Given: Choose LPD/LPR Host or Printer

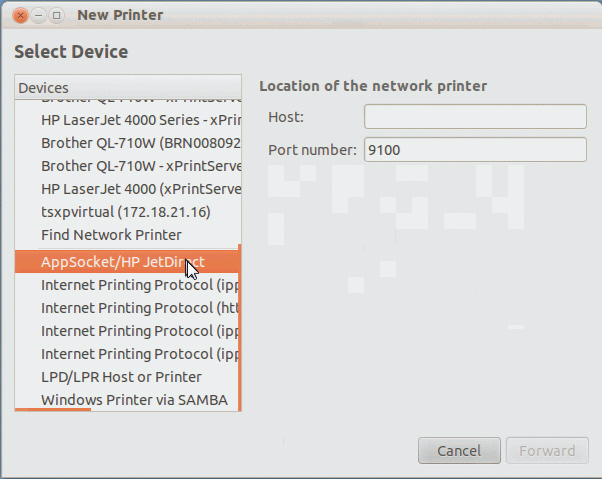Looking at the screenshot, I should pyautogui.click(x=121, y=377).
